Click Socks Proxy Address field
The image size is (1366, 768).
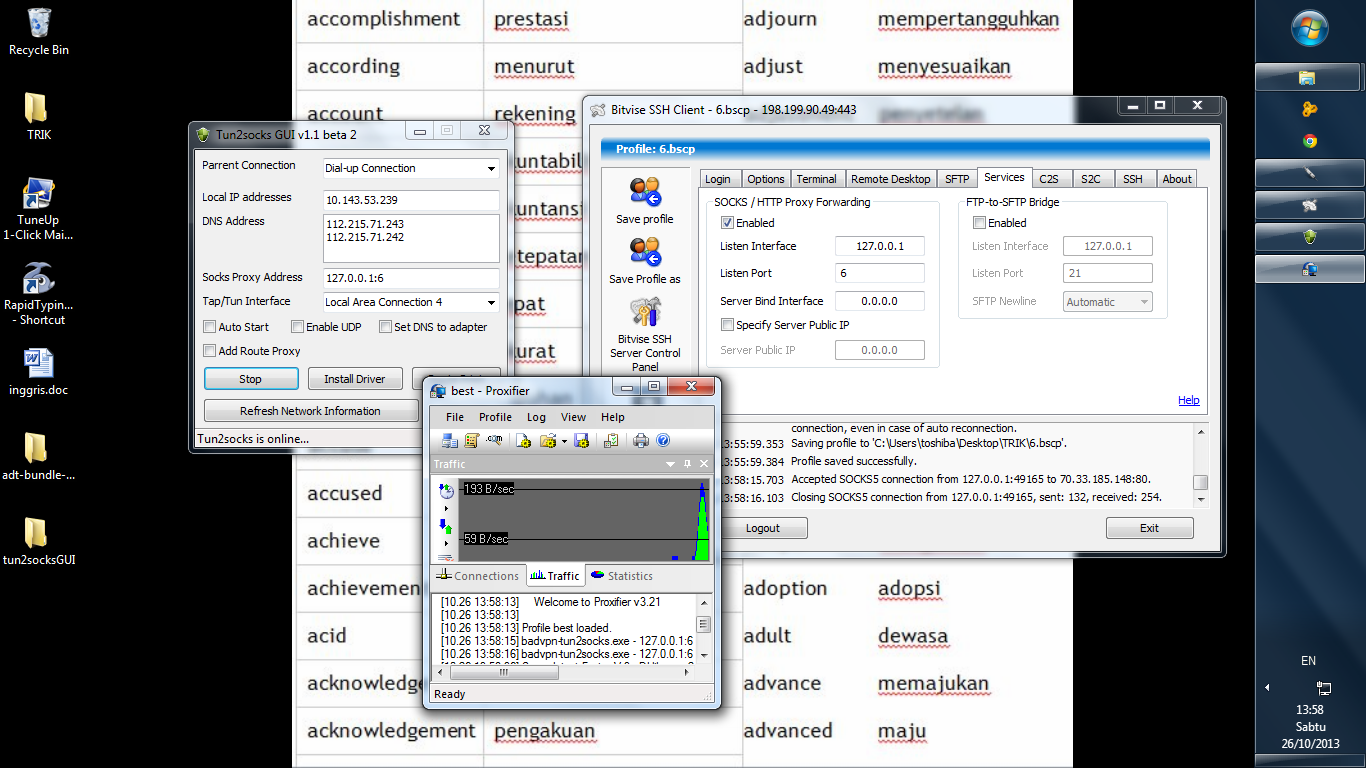(411, 278)
